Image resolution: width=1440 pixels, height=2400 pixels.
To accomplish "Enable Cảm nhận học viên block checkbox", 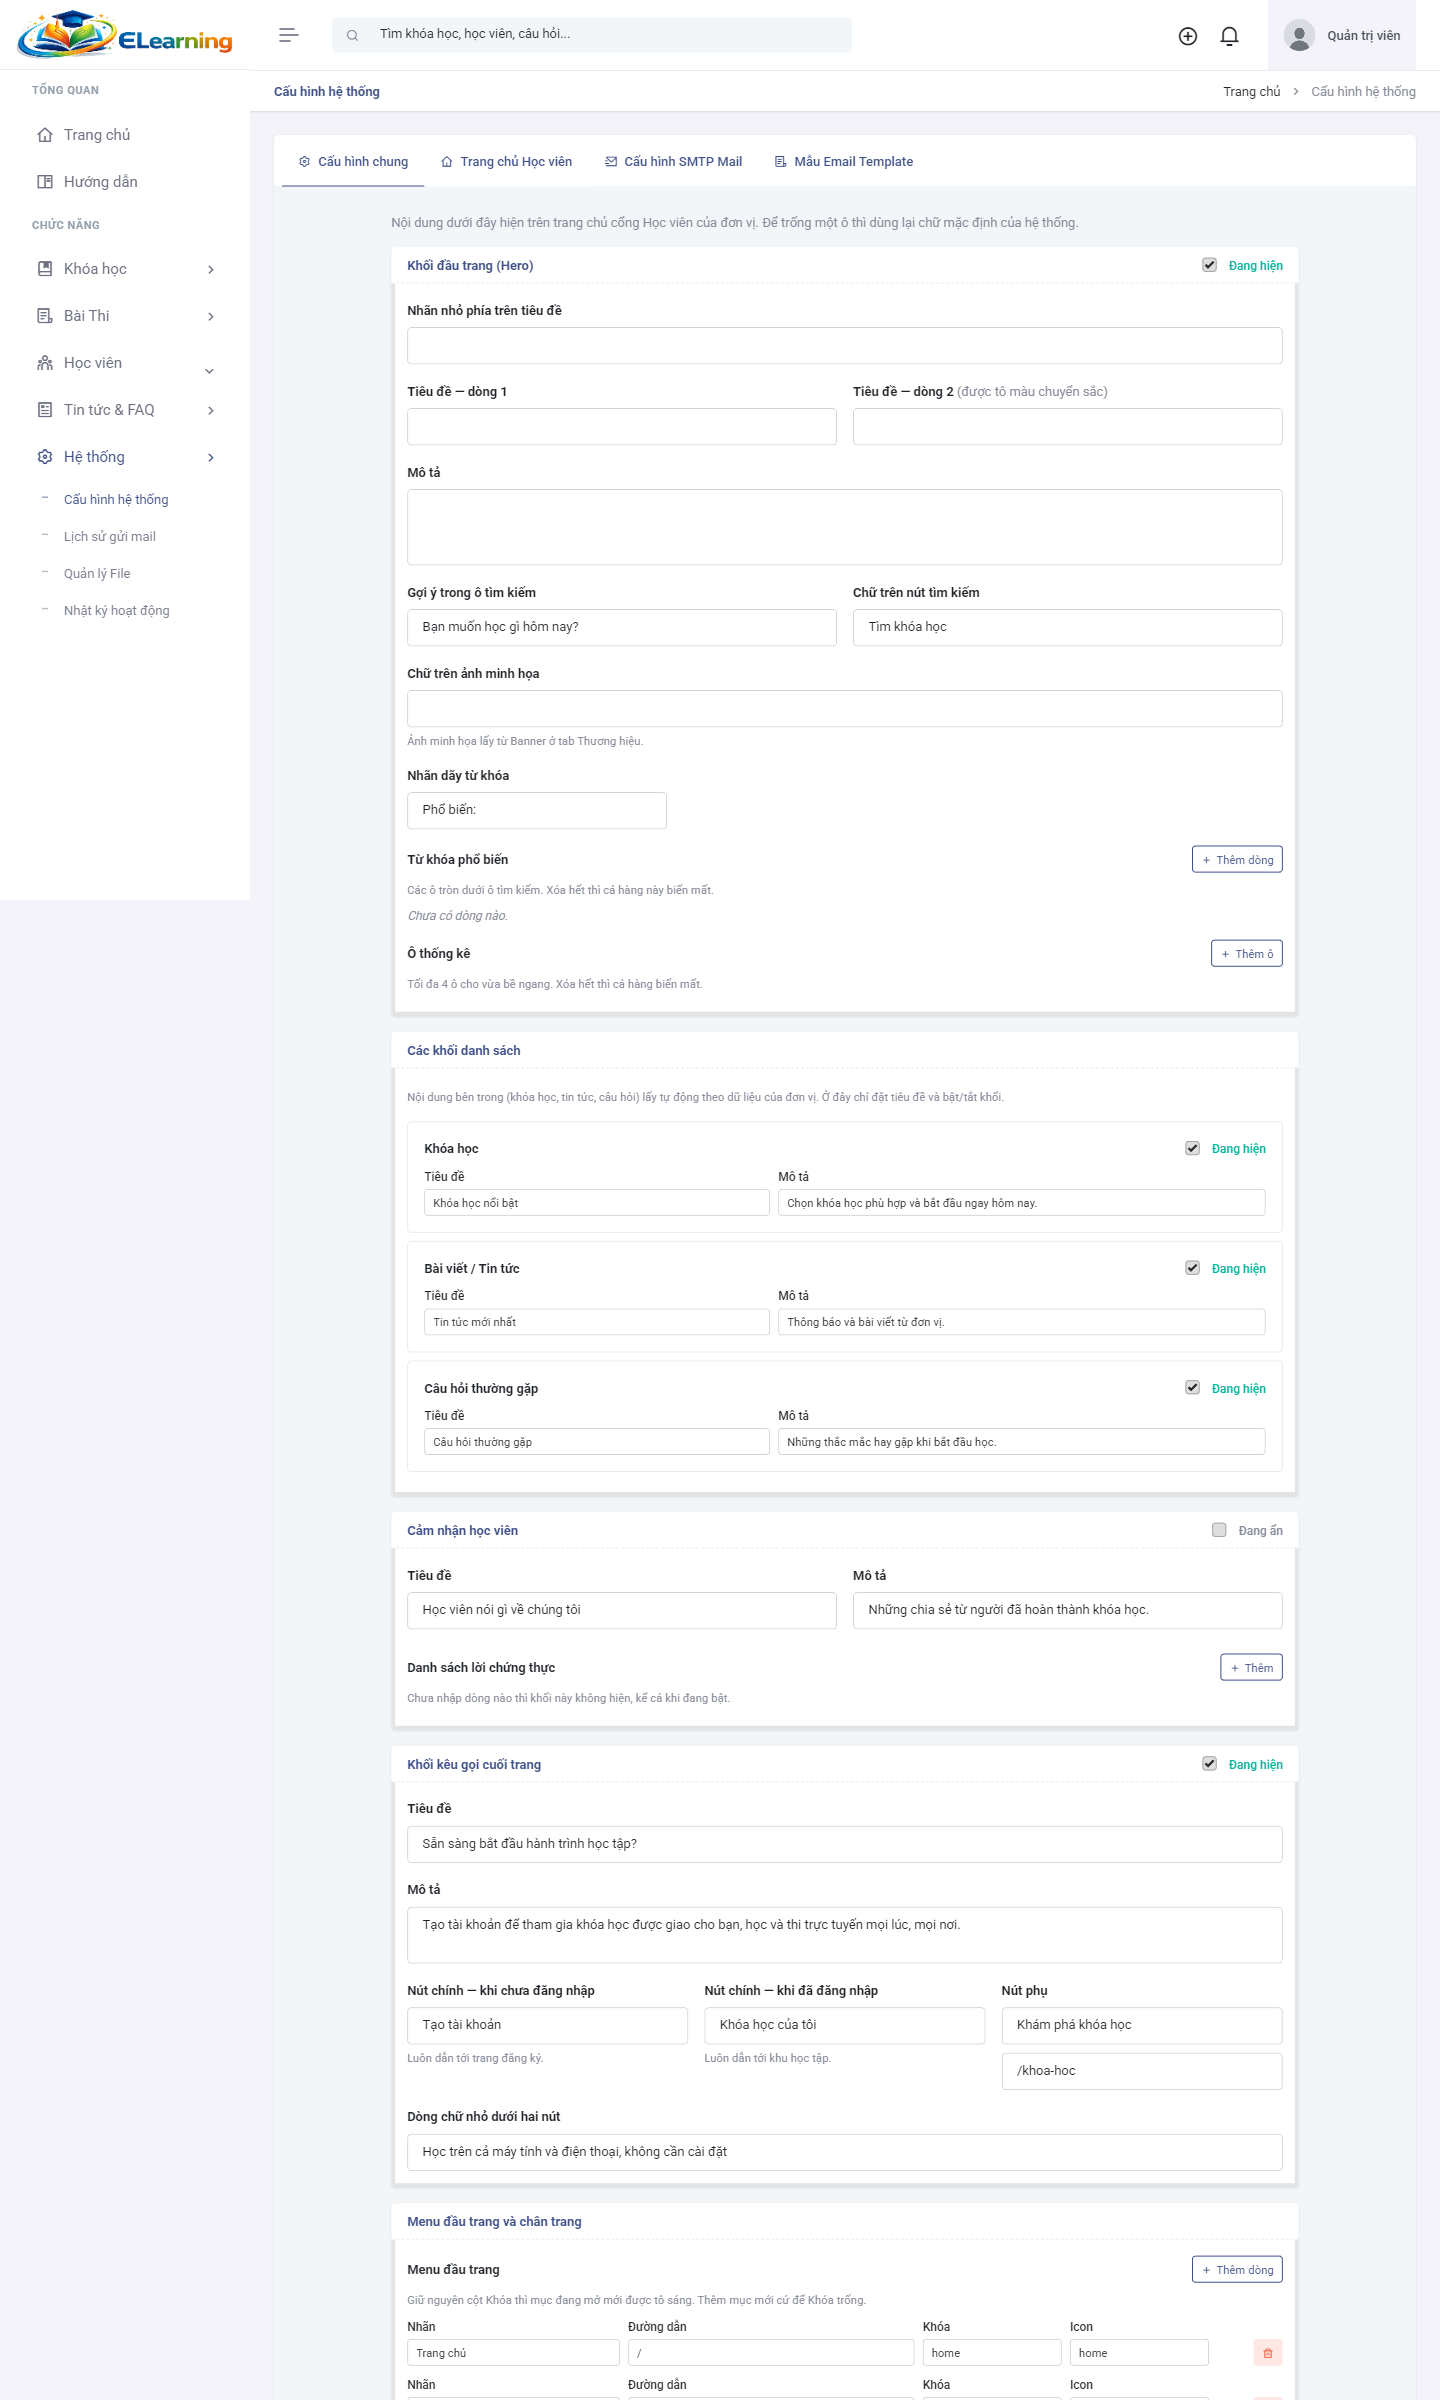I will (x=1219, y=1530).
